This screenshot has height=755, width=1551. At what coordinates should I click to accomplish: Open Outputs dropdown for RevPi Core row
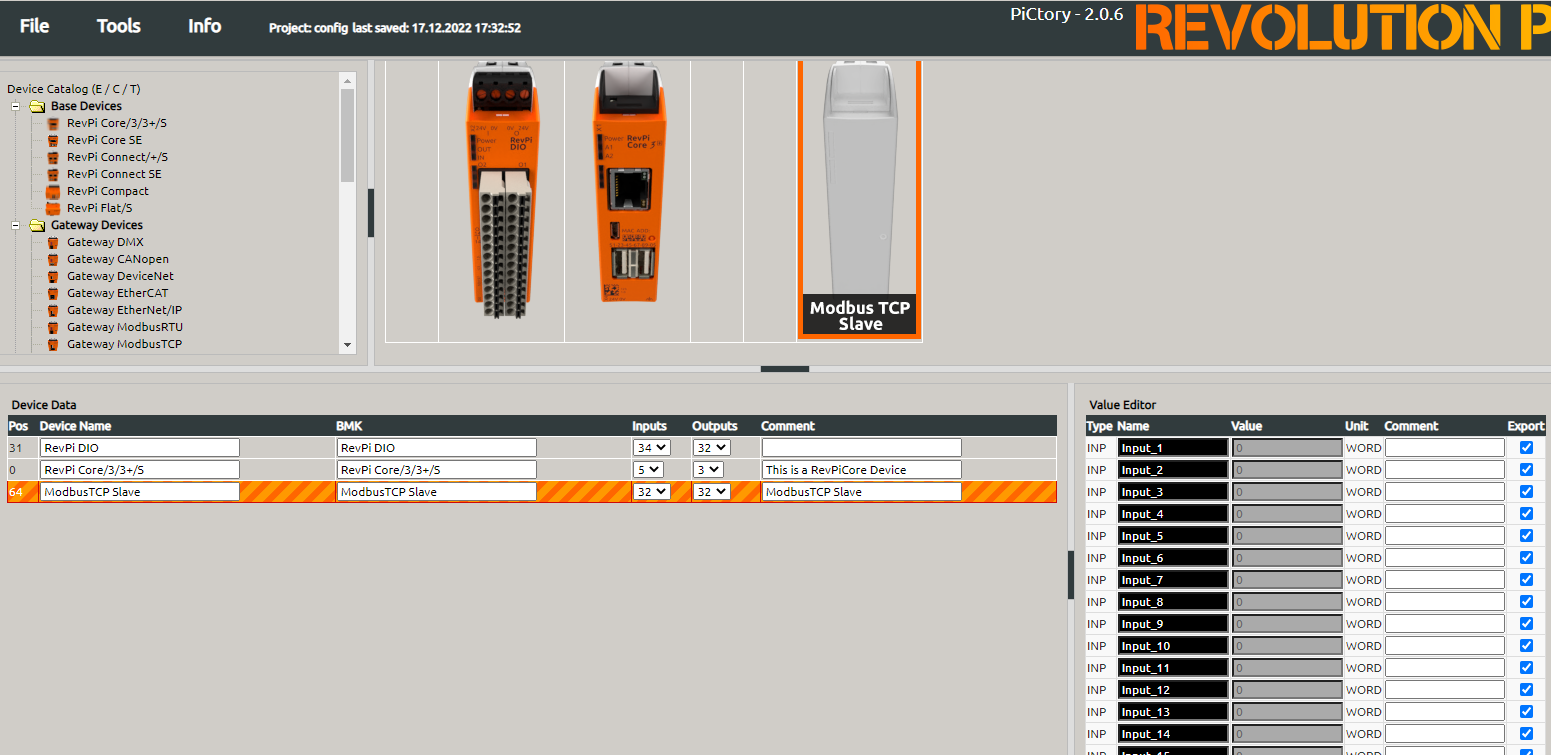click(708, 470)
